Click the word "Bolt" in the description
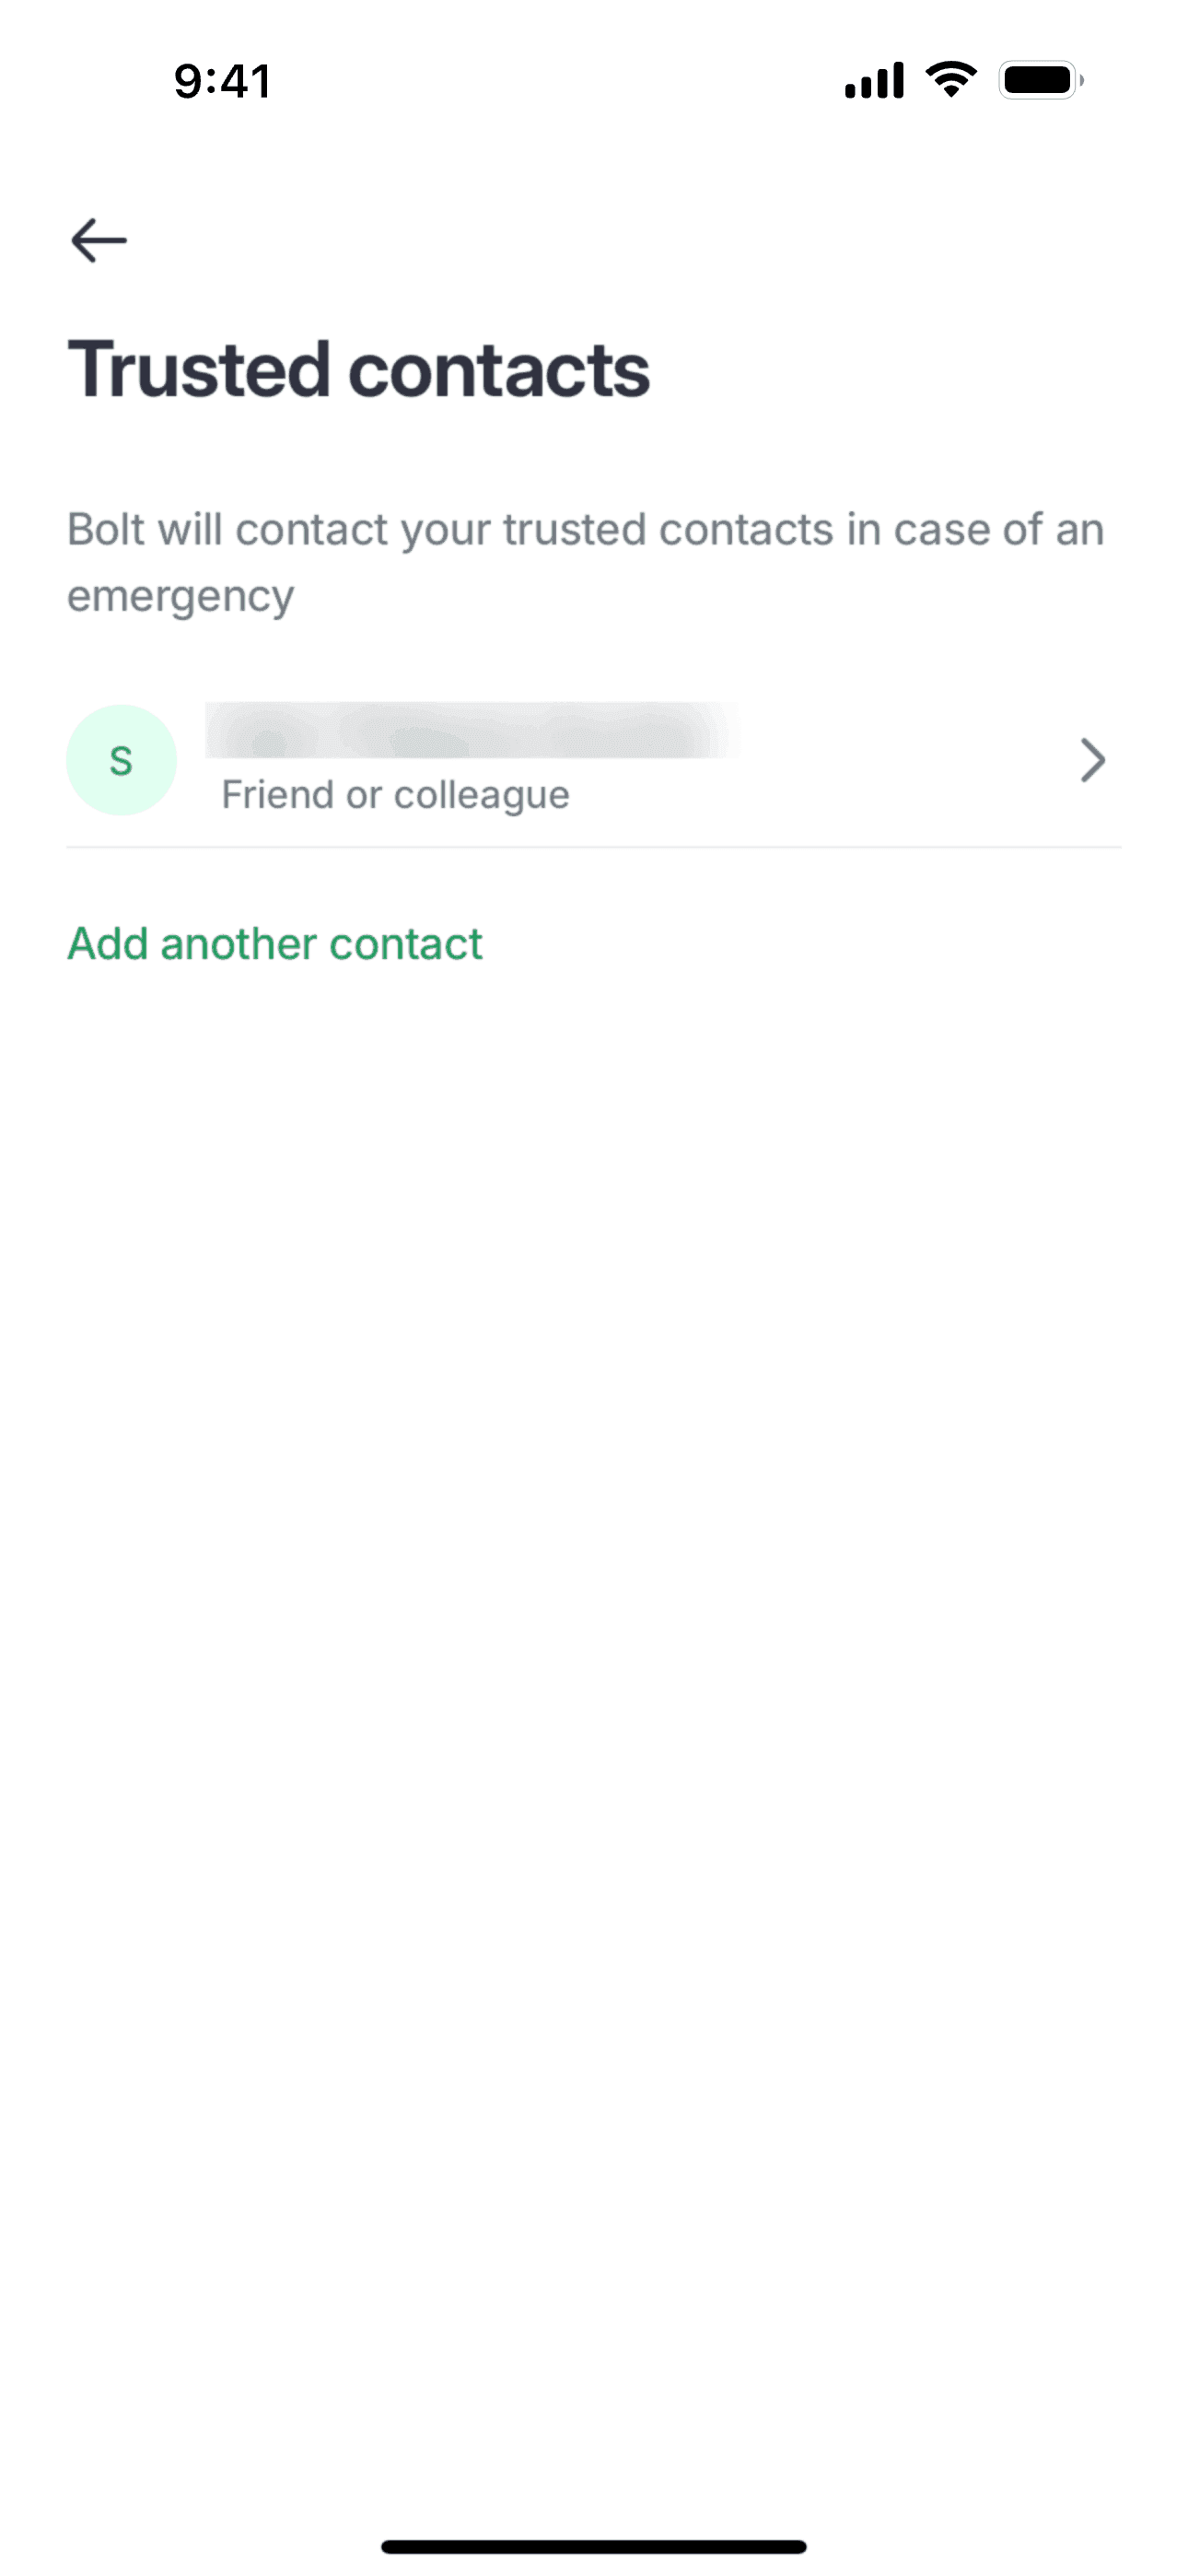The image size is (1188, 2576). [x=105, y=530]
